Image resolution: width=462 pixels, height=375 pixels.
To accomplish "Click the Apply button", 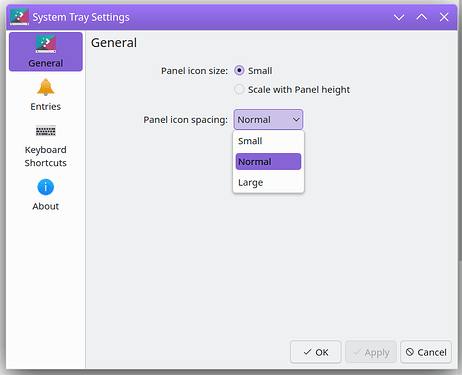I will pyautogui.click(x=371, y=352).
